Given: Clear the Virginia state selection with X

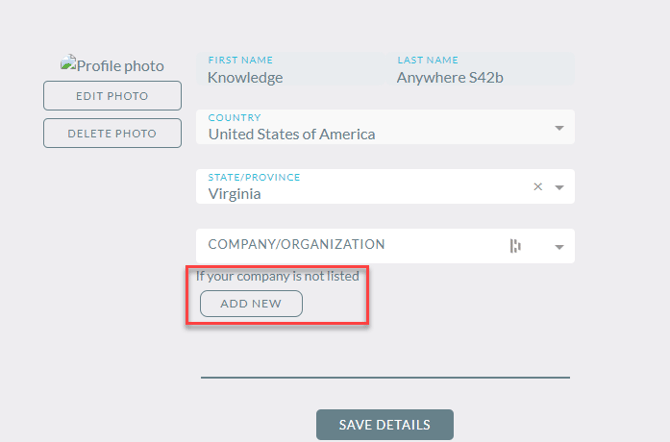Looking at the screenshot, I should click(x=538, y=187).
